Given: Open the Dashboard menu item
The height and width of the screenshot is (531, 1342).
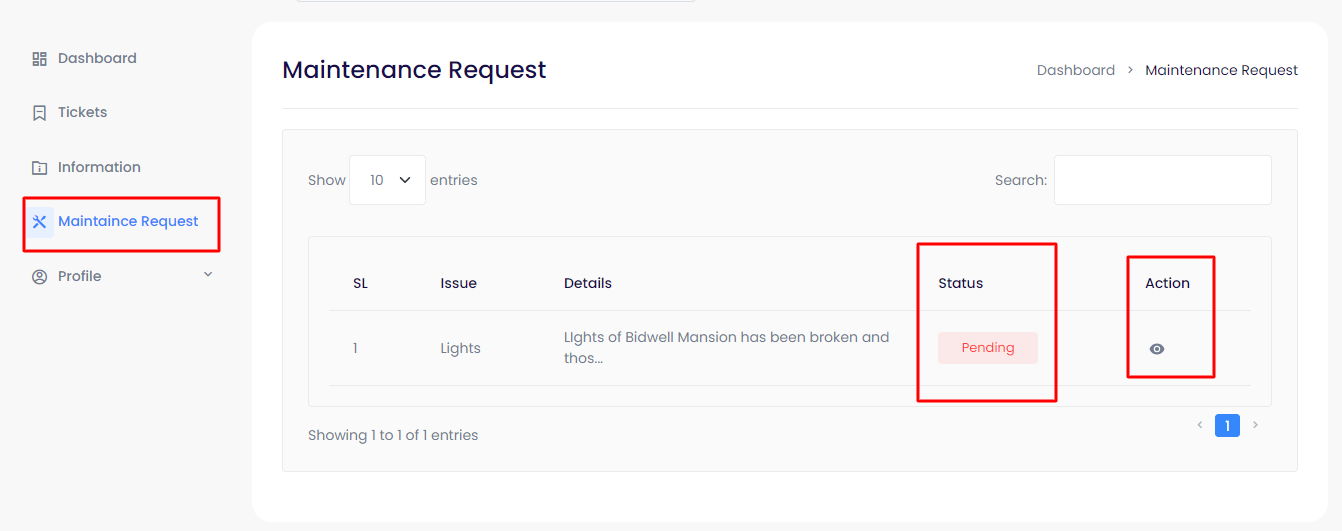Looking at the screenshot, I should (x=97, y=58).
